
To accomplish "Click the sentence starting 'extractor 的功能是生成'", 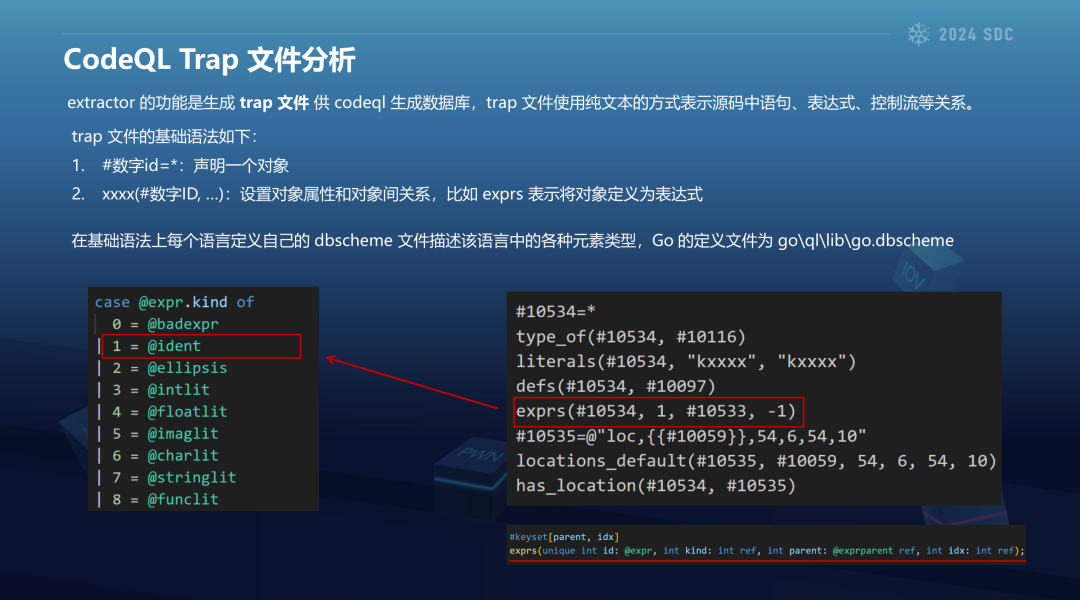I will 523,103.
